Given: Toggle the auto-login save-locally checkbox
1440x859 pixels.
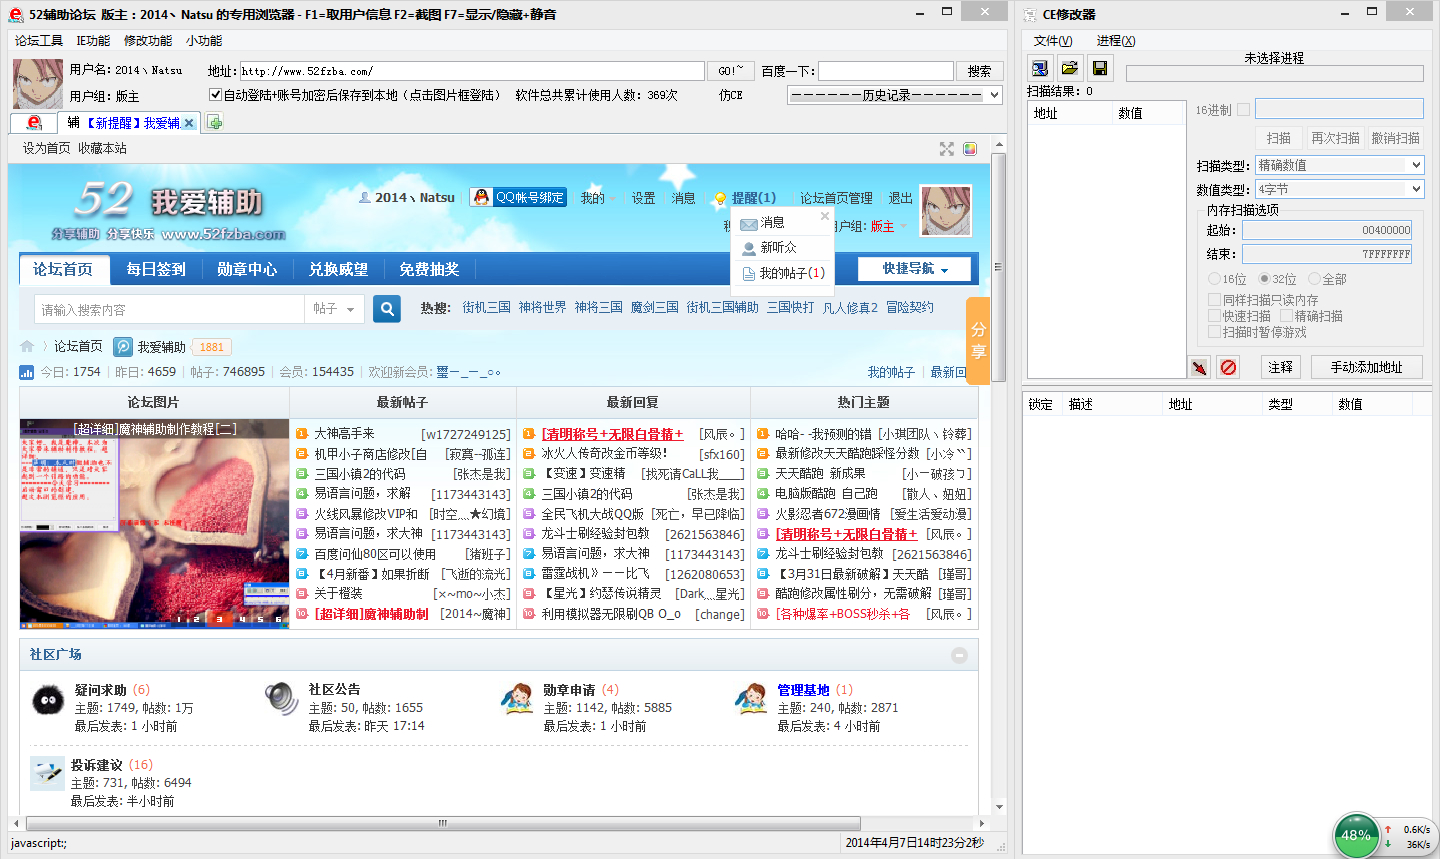Looking at the screenshot, I should [x=215, y=95].
